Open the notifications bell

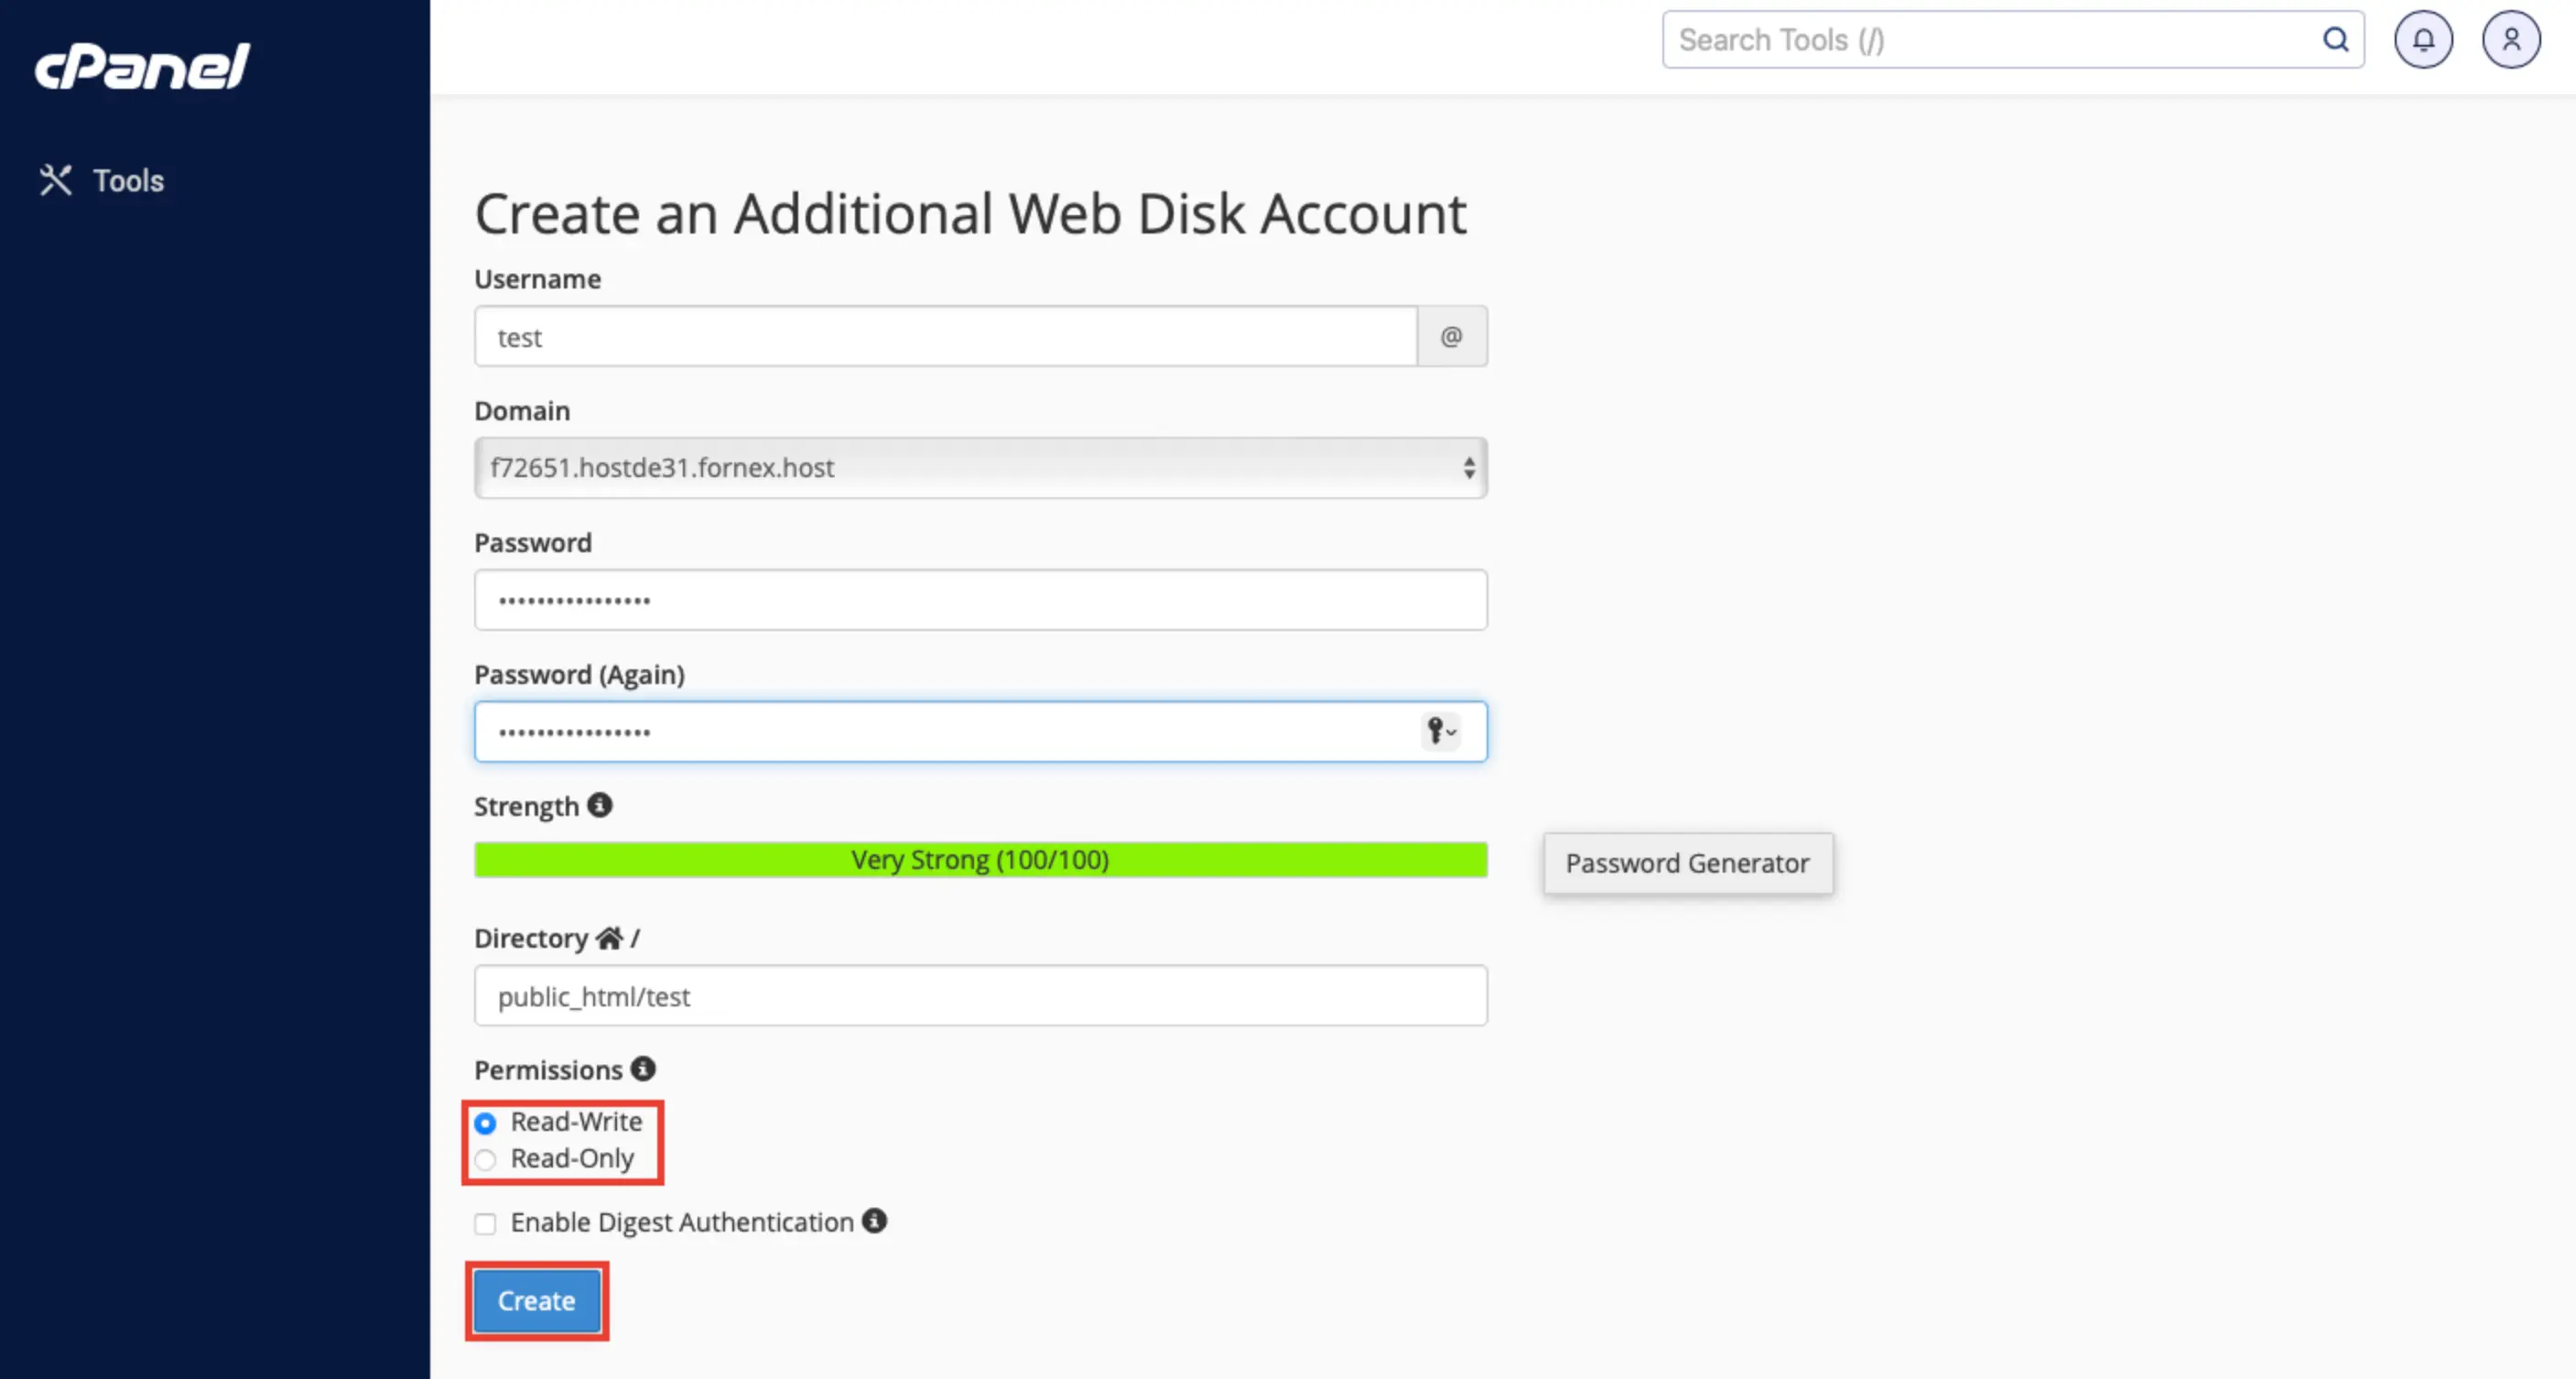point(2423,40)
